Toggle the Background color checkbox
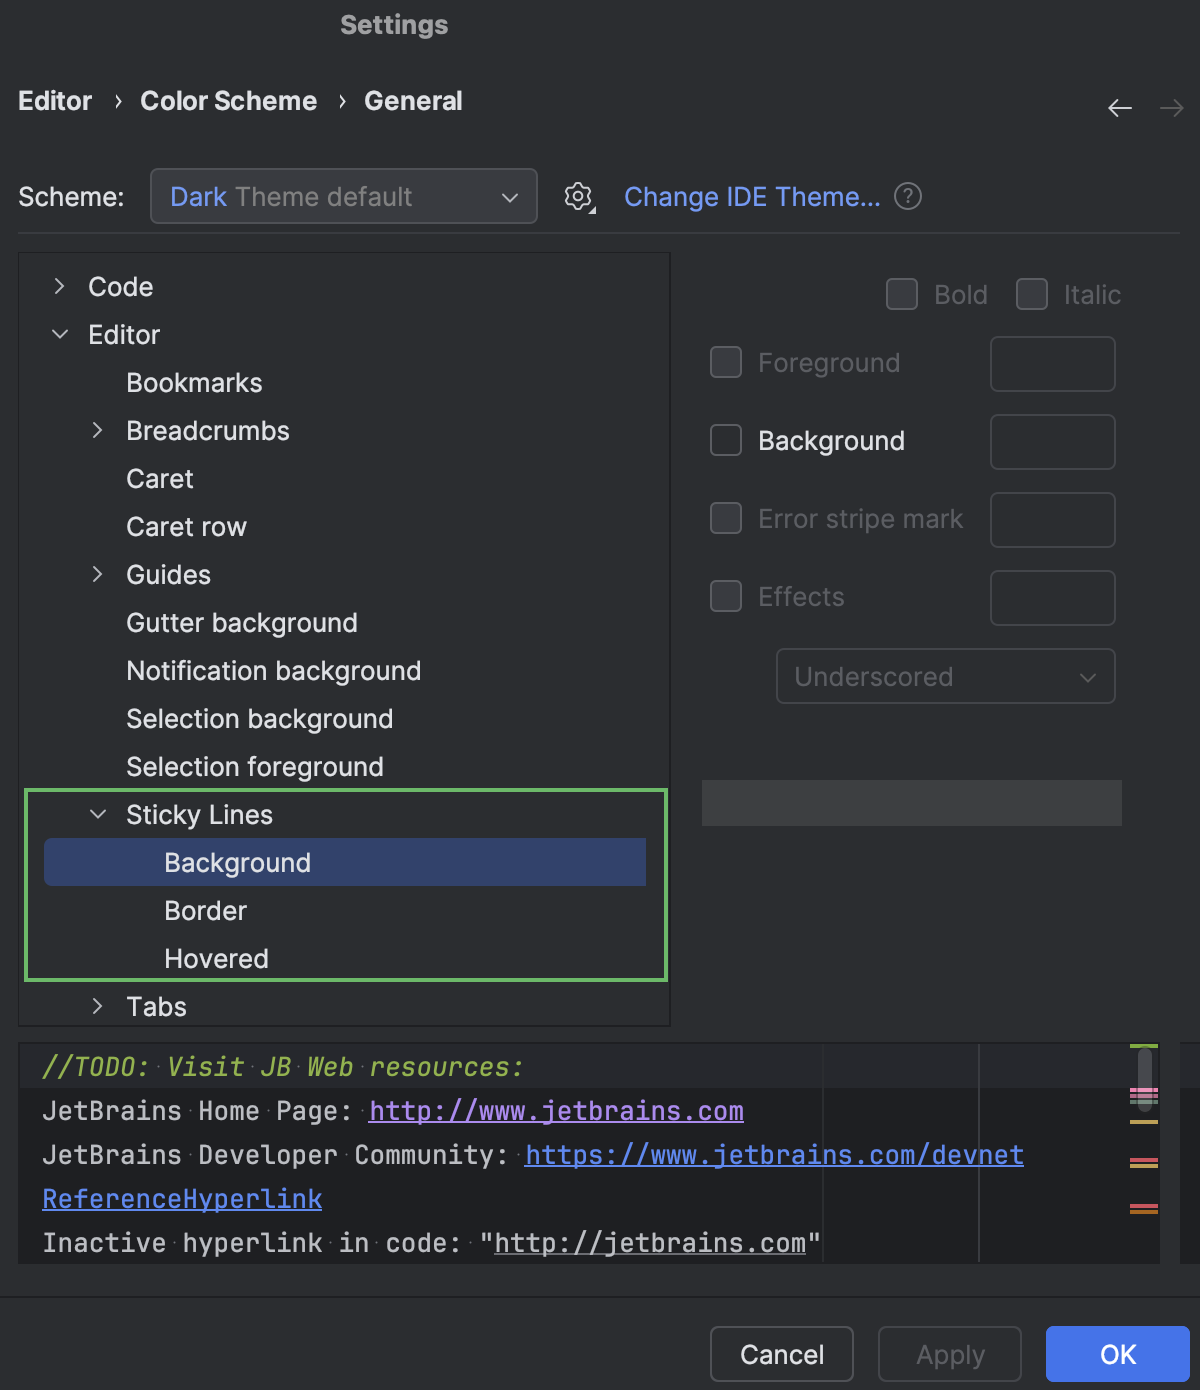Viewport: 1200px width, 1390px height. (x=726, y=440)
